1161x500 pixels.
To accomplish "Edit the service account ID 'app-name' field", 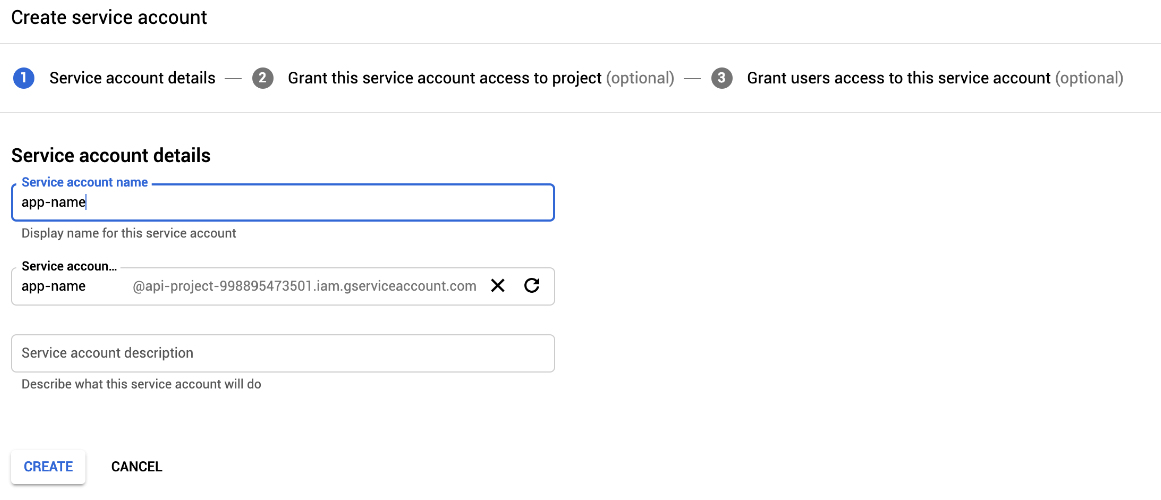I will [71, 287].
